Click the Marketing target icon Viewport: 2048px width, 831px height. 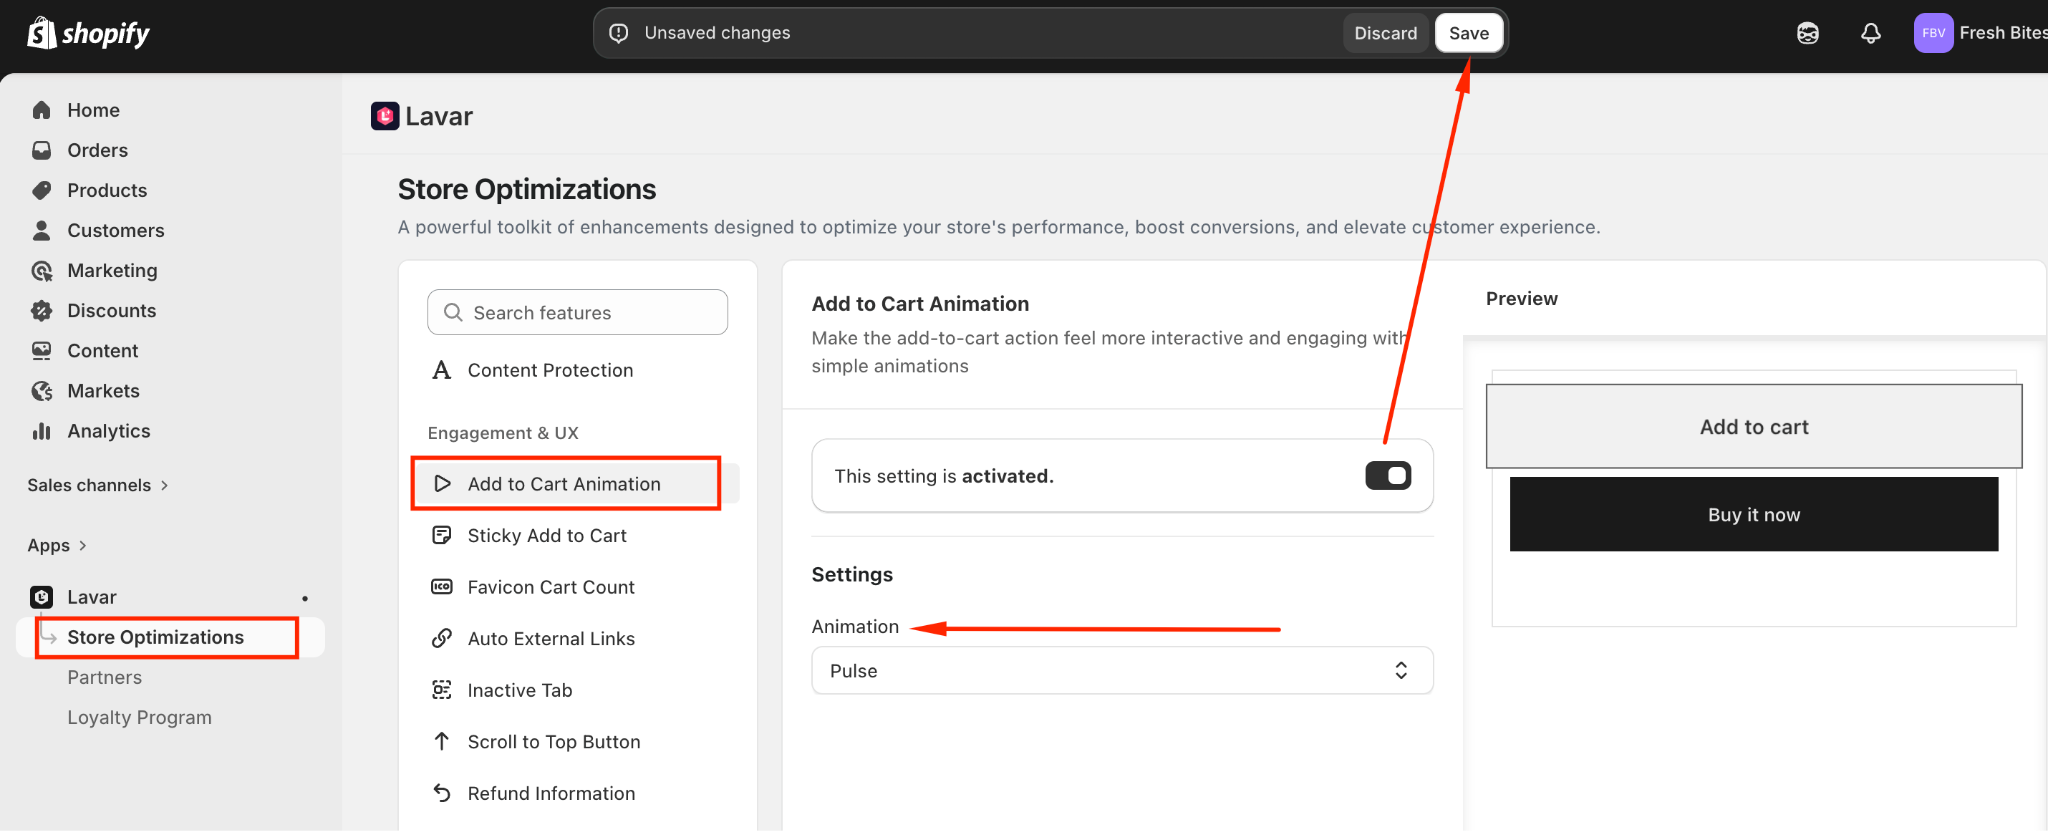pos(41,271)
